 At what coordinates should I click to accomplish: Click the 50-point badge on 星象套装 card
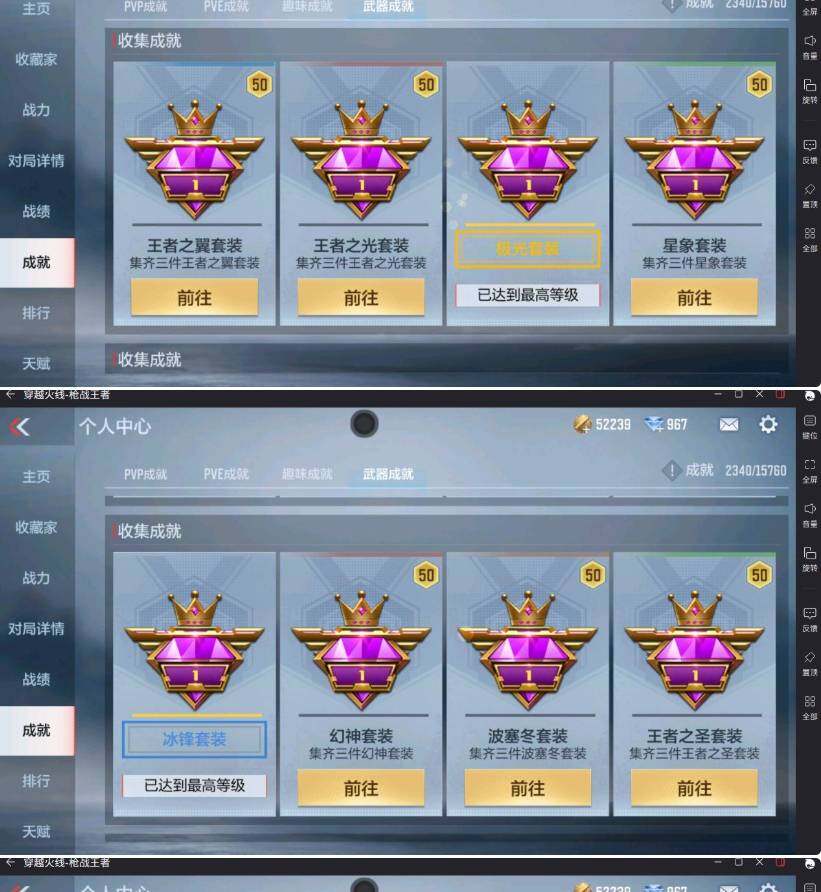pos(760,85)
